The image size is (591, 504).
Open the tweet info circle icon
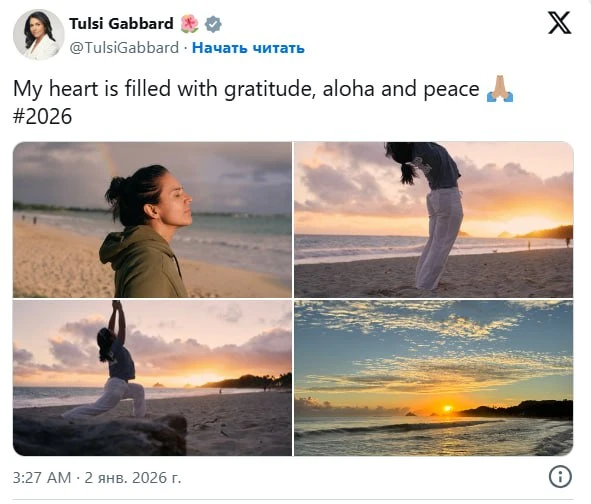[x=560, y=477]
